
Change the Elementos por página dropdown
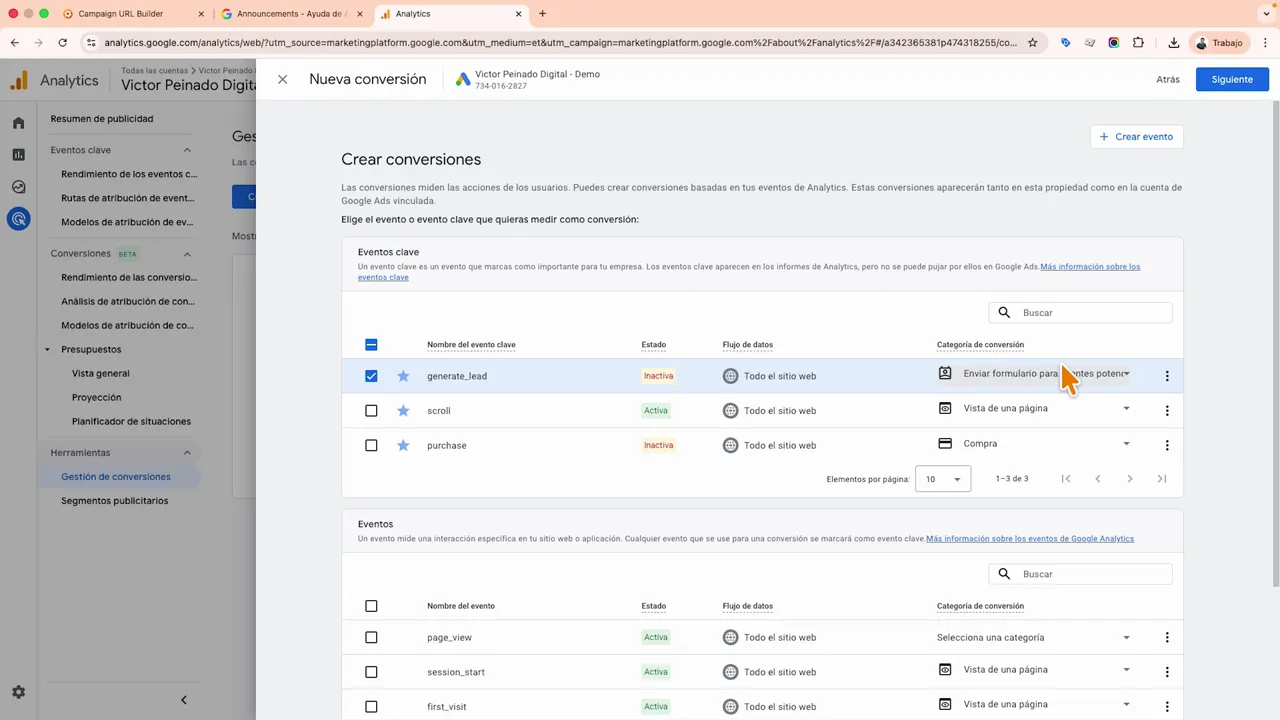[x=943, y=479]
